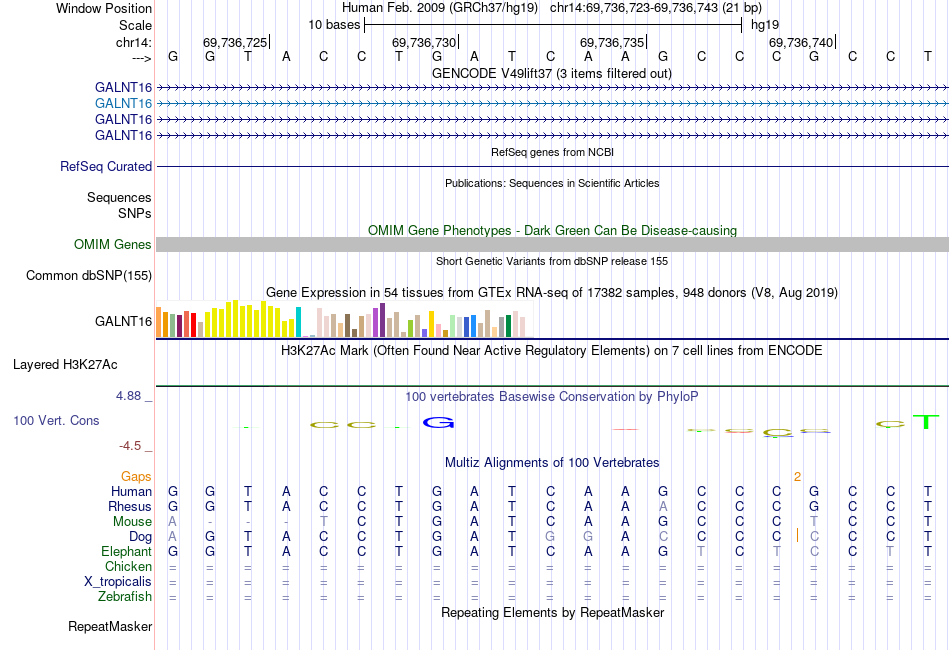Click the GTEx Gene Expression track title
This screenshot has height=650, width=950.
coord(552,293)
